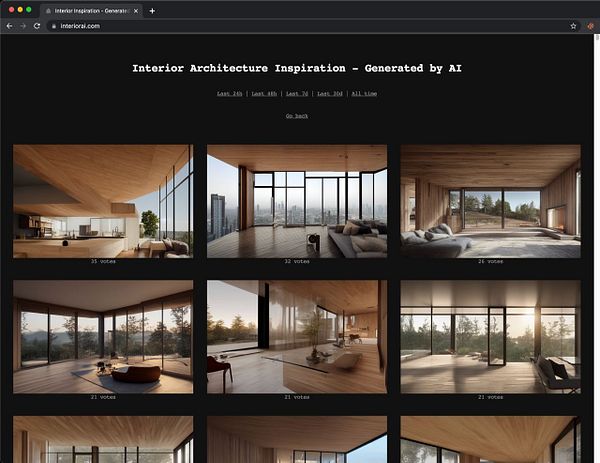Click the lock icon in address bar

(54, 26)
